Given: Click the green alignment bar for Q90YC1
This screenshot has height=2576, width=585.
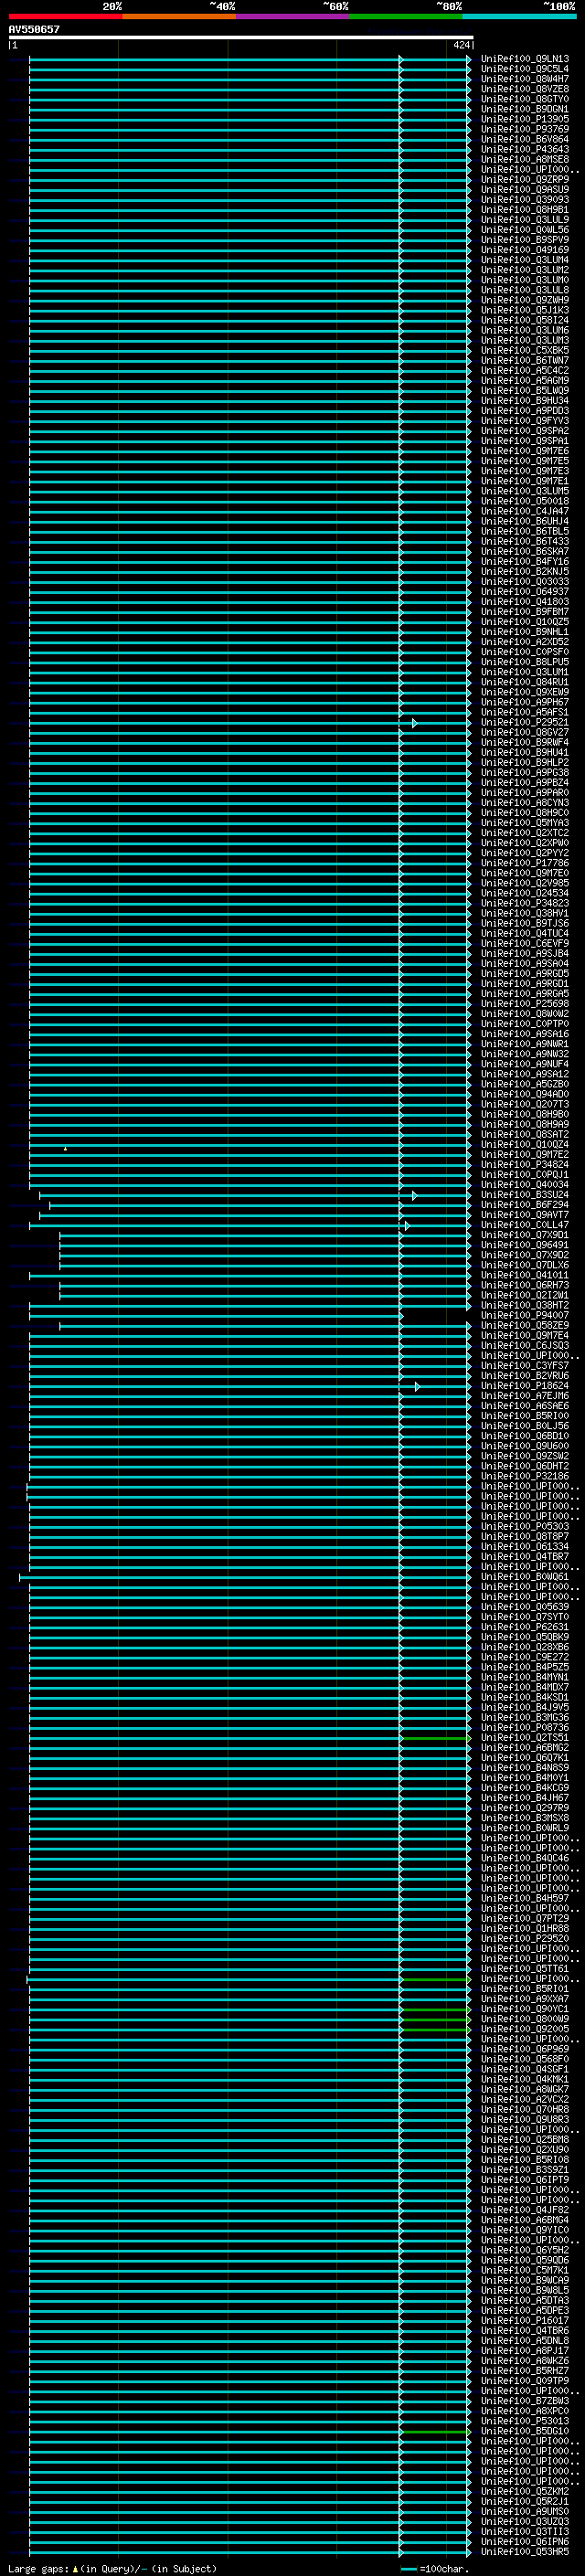Looking at the screenshot, I should [434, 2009].
